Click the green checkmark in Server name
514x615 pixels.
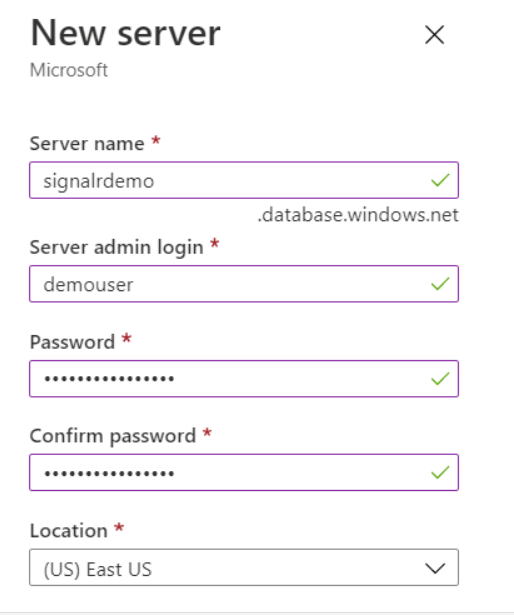point(440,180)
